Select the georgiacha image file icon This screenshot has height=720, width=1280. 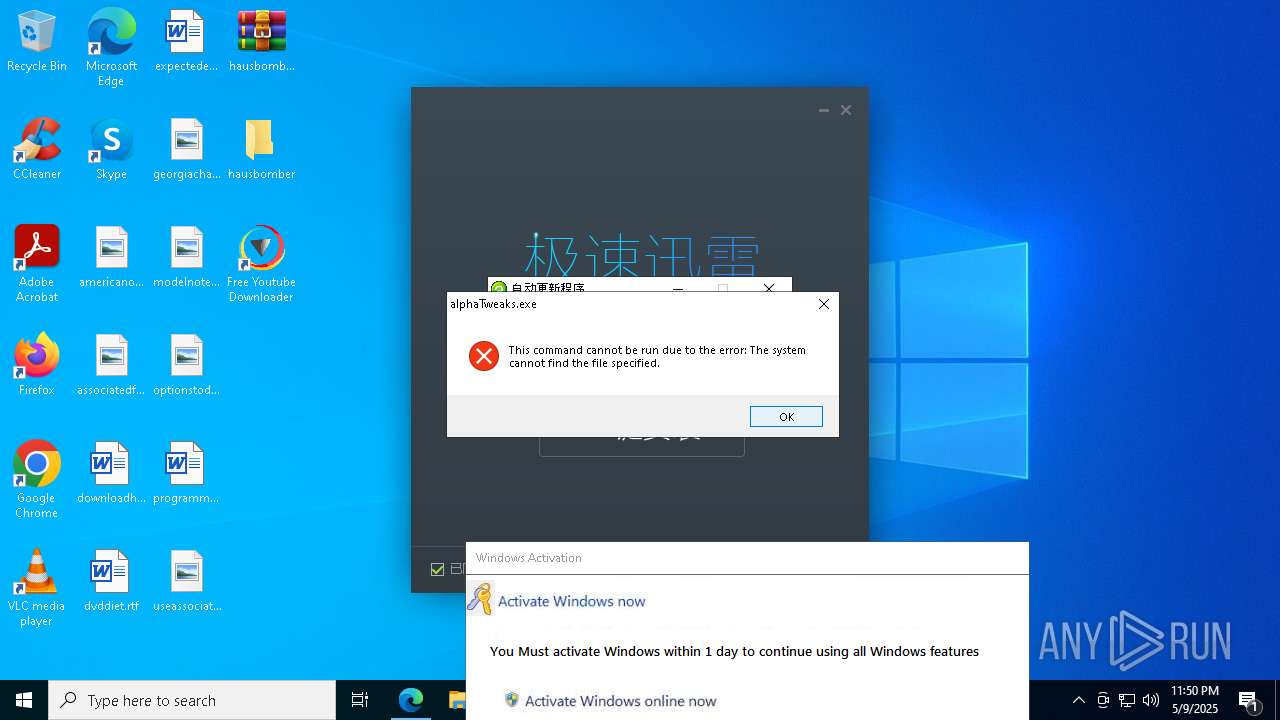click(x=186, y=150)
